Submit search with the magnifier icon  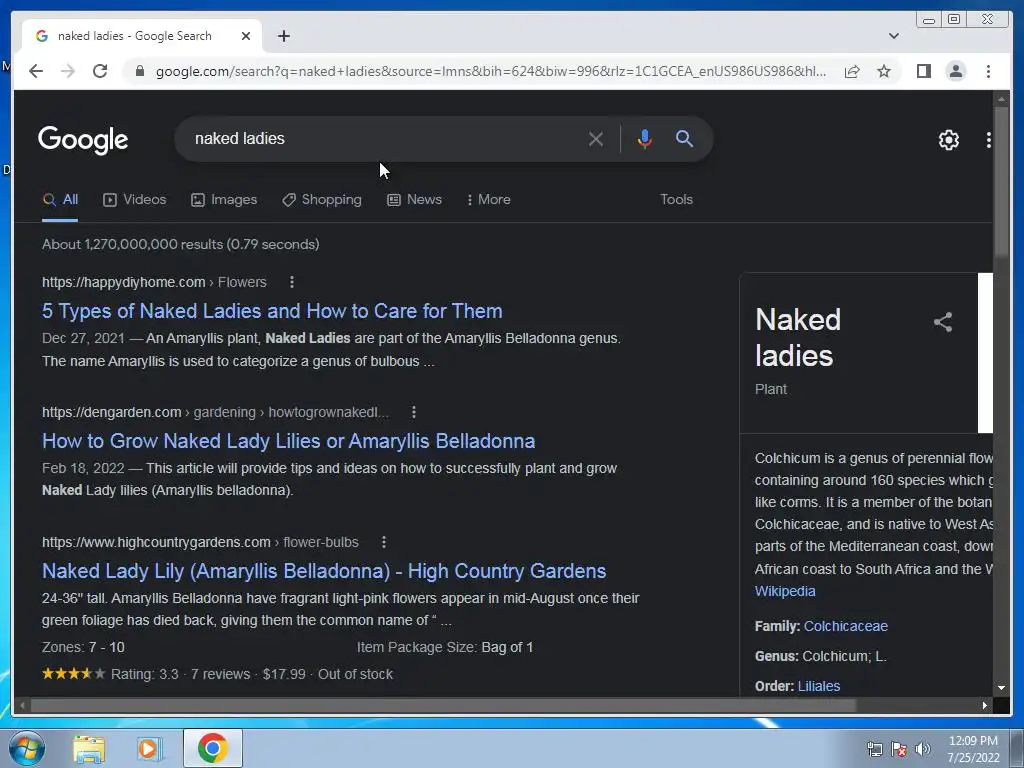684,138
